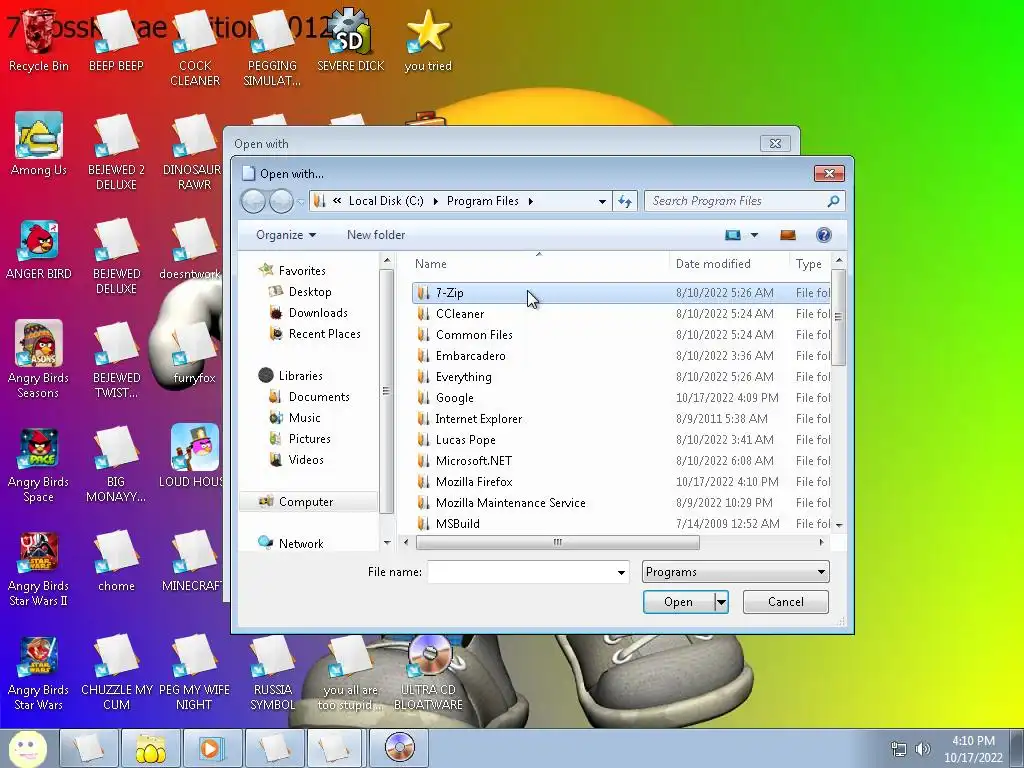Select Network in the navigation pane
Viewport: 1024px width, 768px height.
(x=300, y=543)
